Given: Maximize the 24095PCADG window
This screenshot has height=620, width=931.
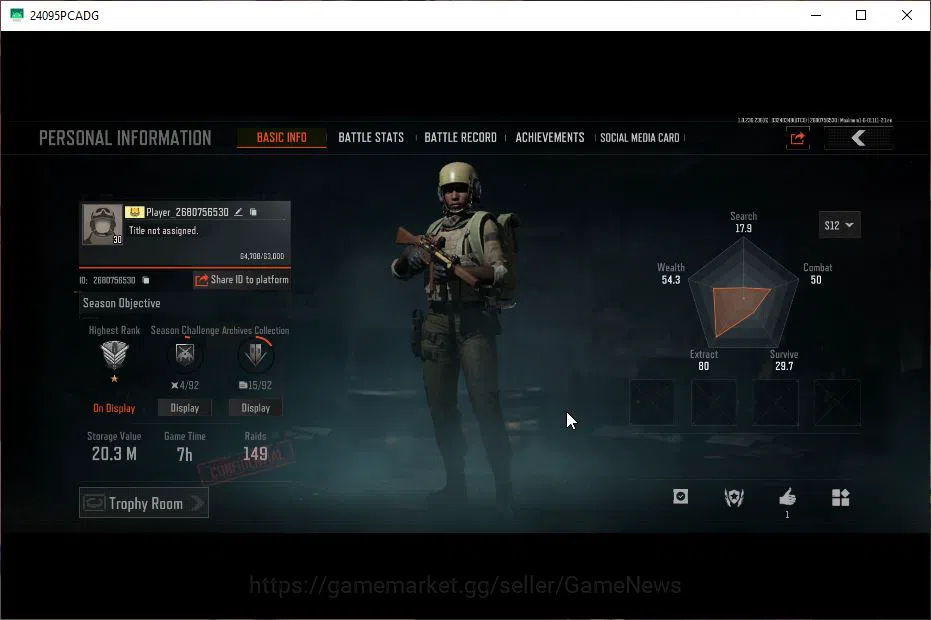Looking at the screenshot, I should pos(861,15).
